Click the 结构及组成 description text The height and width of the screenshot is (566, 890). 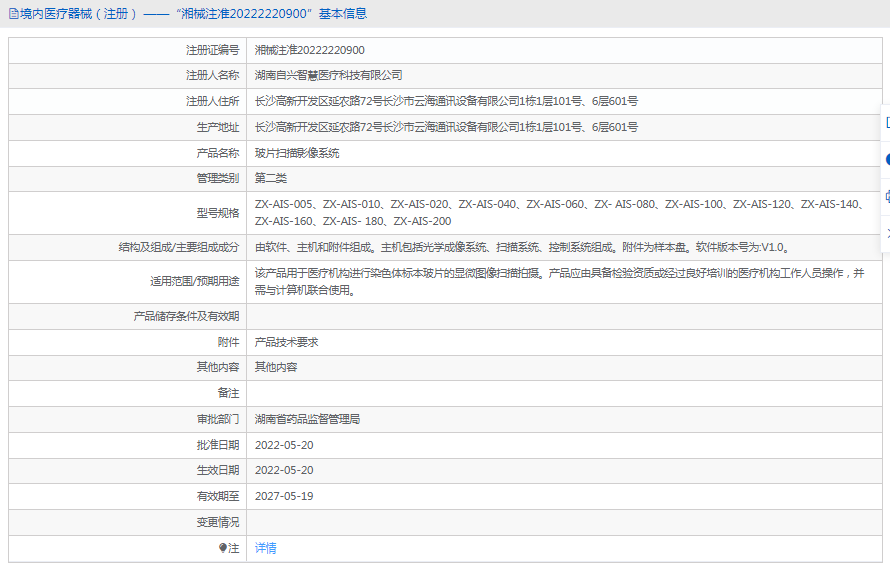(522, 247)
